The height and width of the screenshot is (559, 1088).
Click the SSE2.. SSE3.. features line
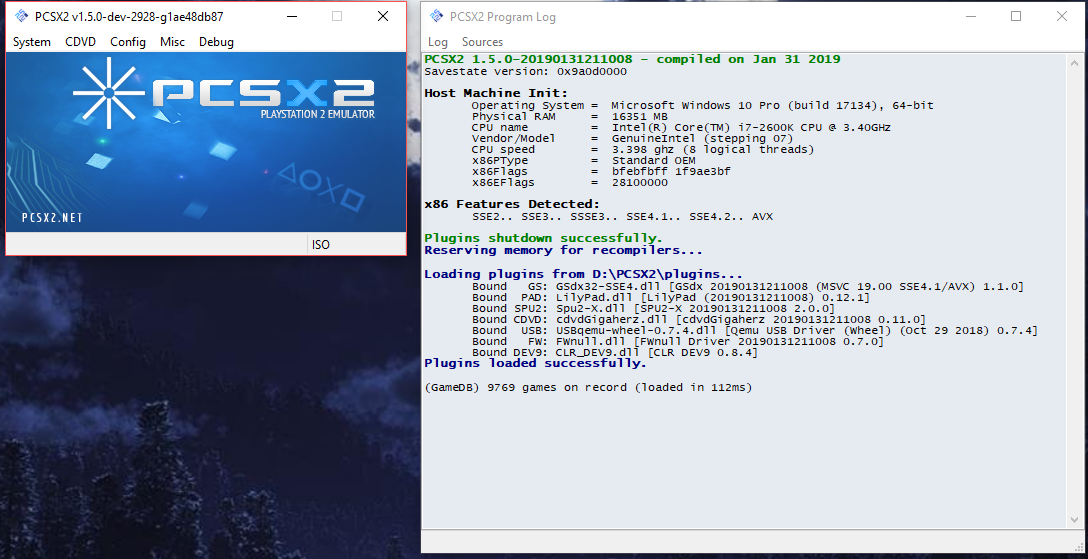[622, 217]
